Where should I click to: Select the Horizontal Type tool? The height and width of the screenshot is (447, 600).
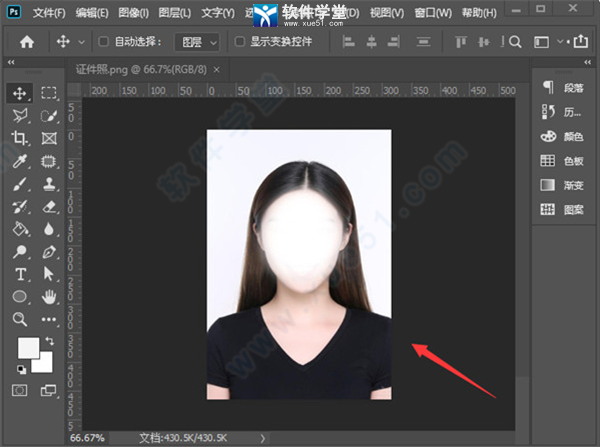(x=20, y=274)
